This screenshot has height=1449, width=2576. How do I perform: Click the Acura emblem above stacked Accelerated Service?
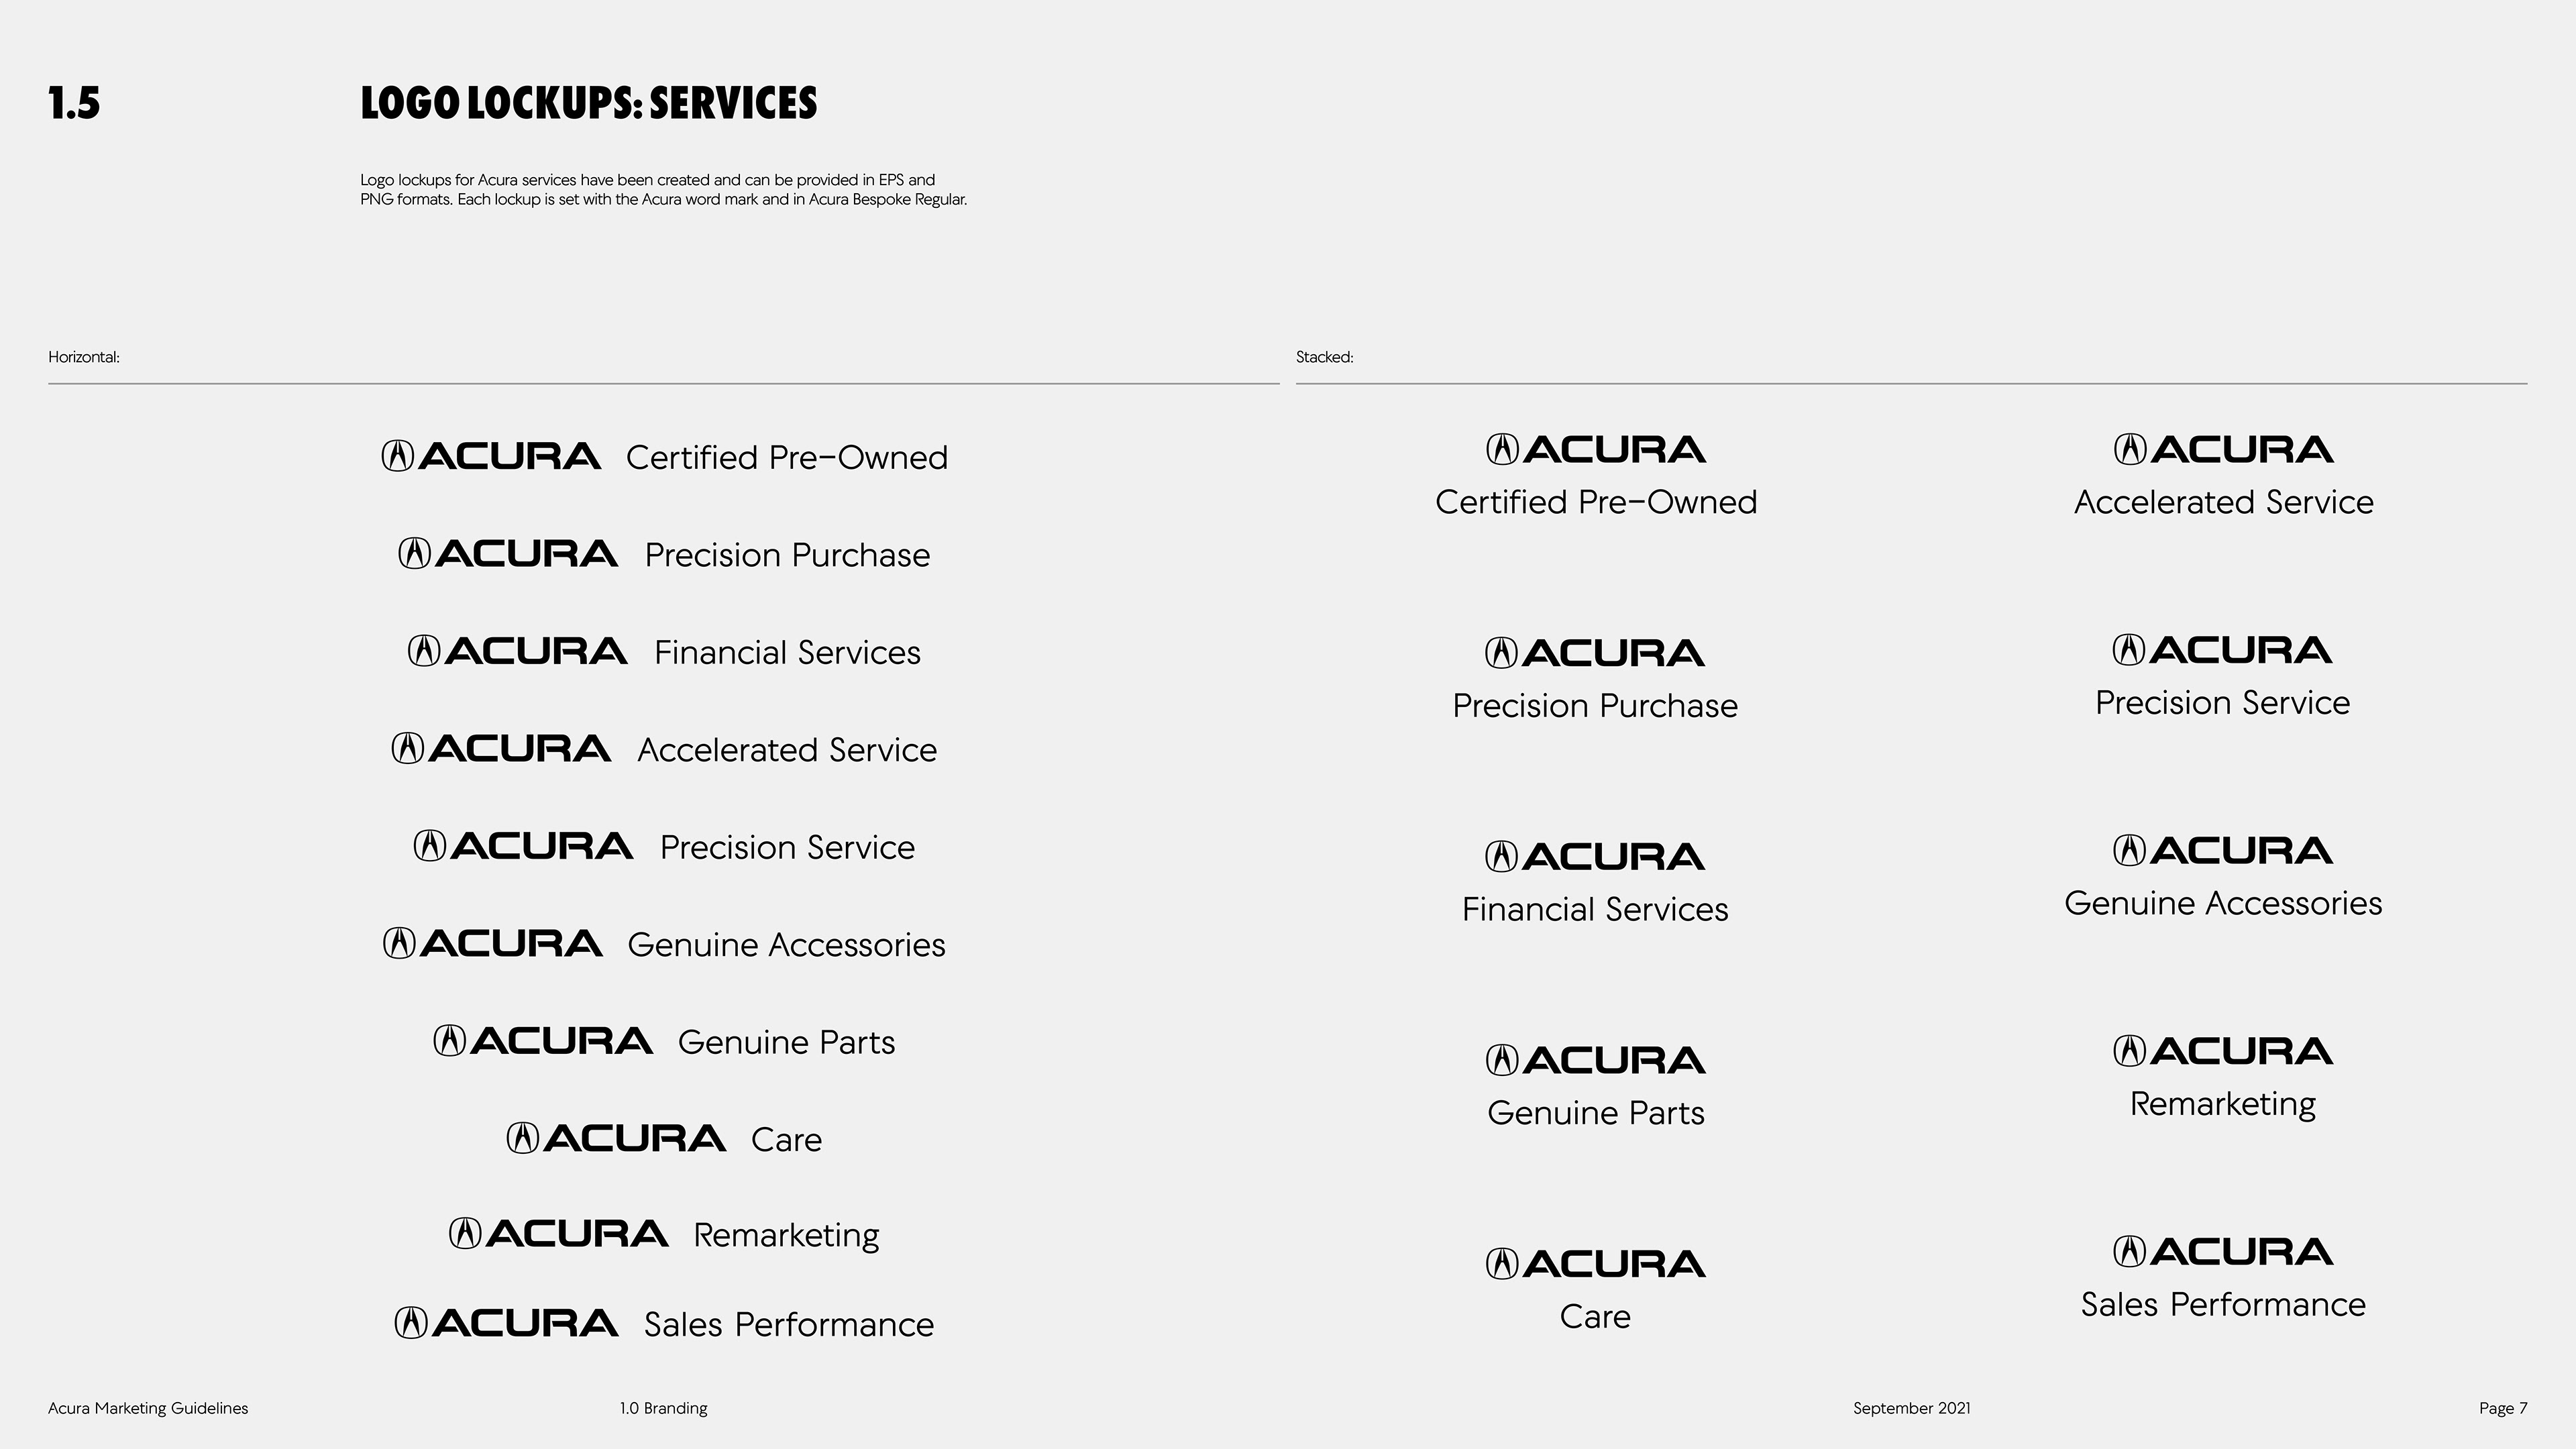tap(2129, 450)
